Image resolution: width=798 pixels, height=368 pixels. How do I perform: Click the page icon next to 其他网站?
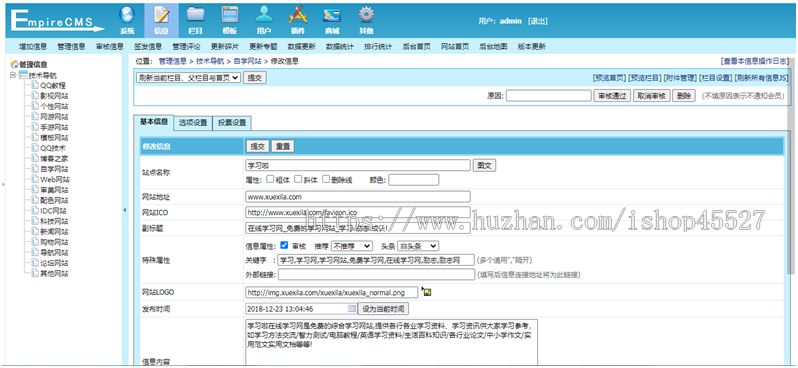tap(35, 273)
